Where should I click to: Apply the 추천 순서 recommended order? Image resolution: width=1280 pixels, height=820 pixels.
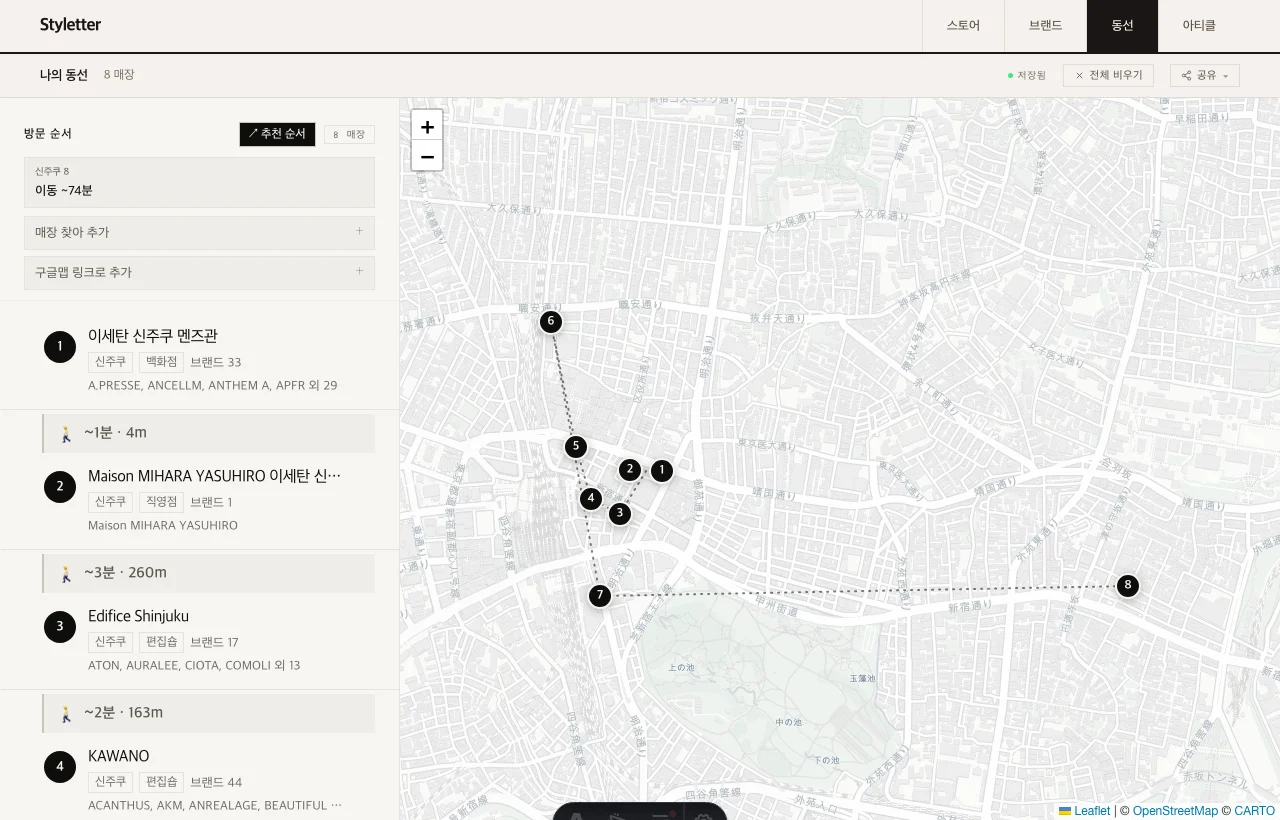[277, 134]
